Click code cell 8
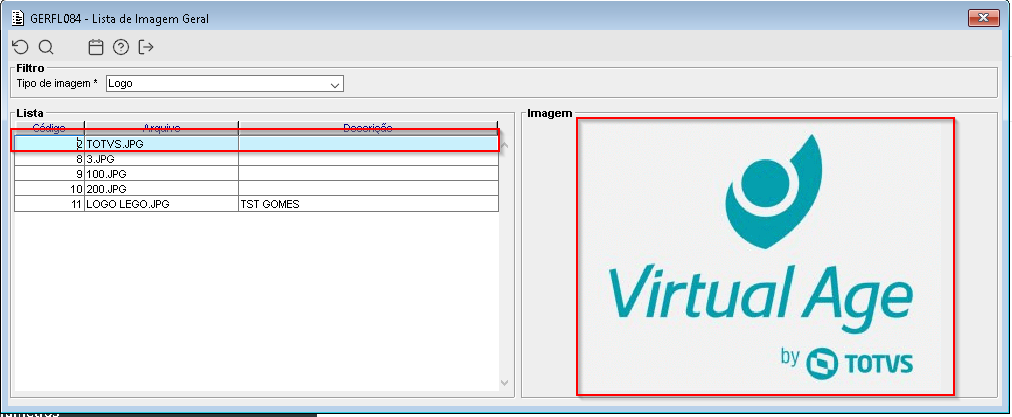1012x417 pixels. 50,159
